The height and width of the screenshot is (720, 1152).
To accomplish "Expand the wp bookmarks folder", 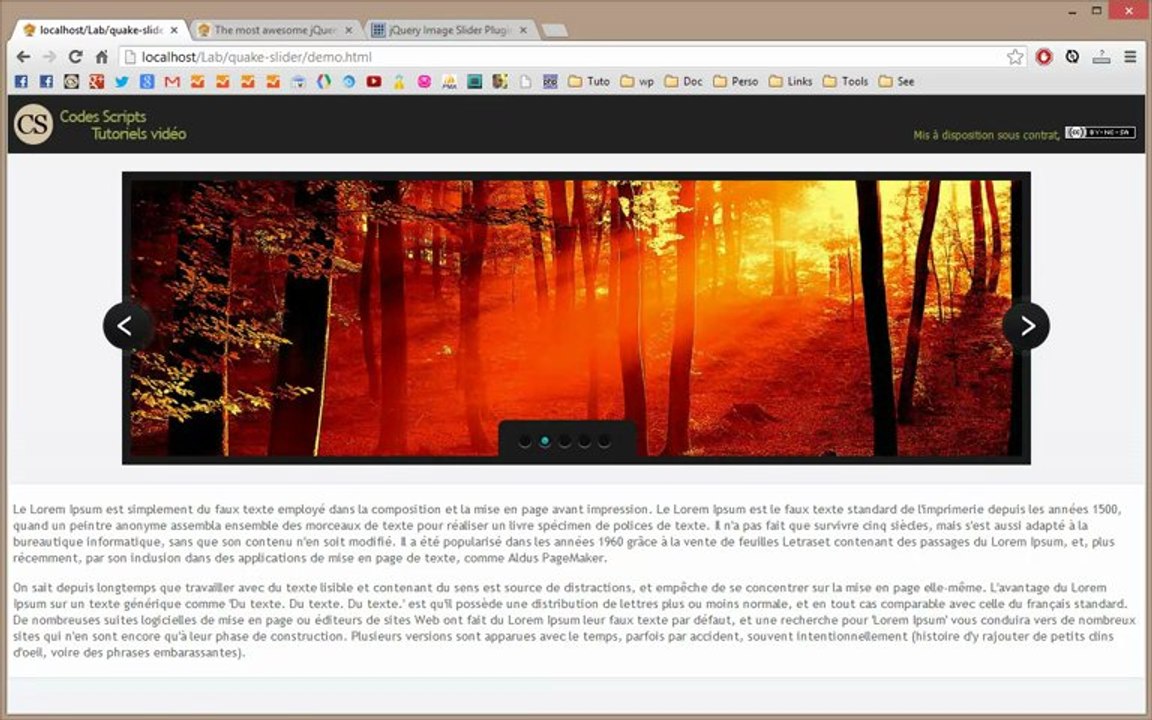I will [x=637, y=82].
